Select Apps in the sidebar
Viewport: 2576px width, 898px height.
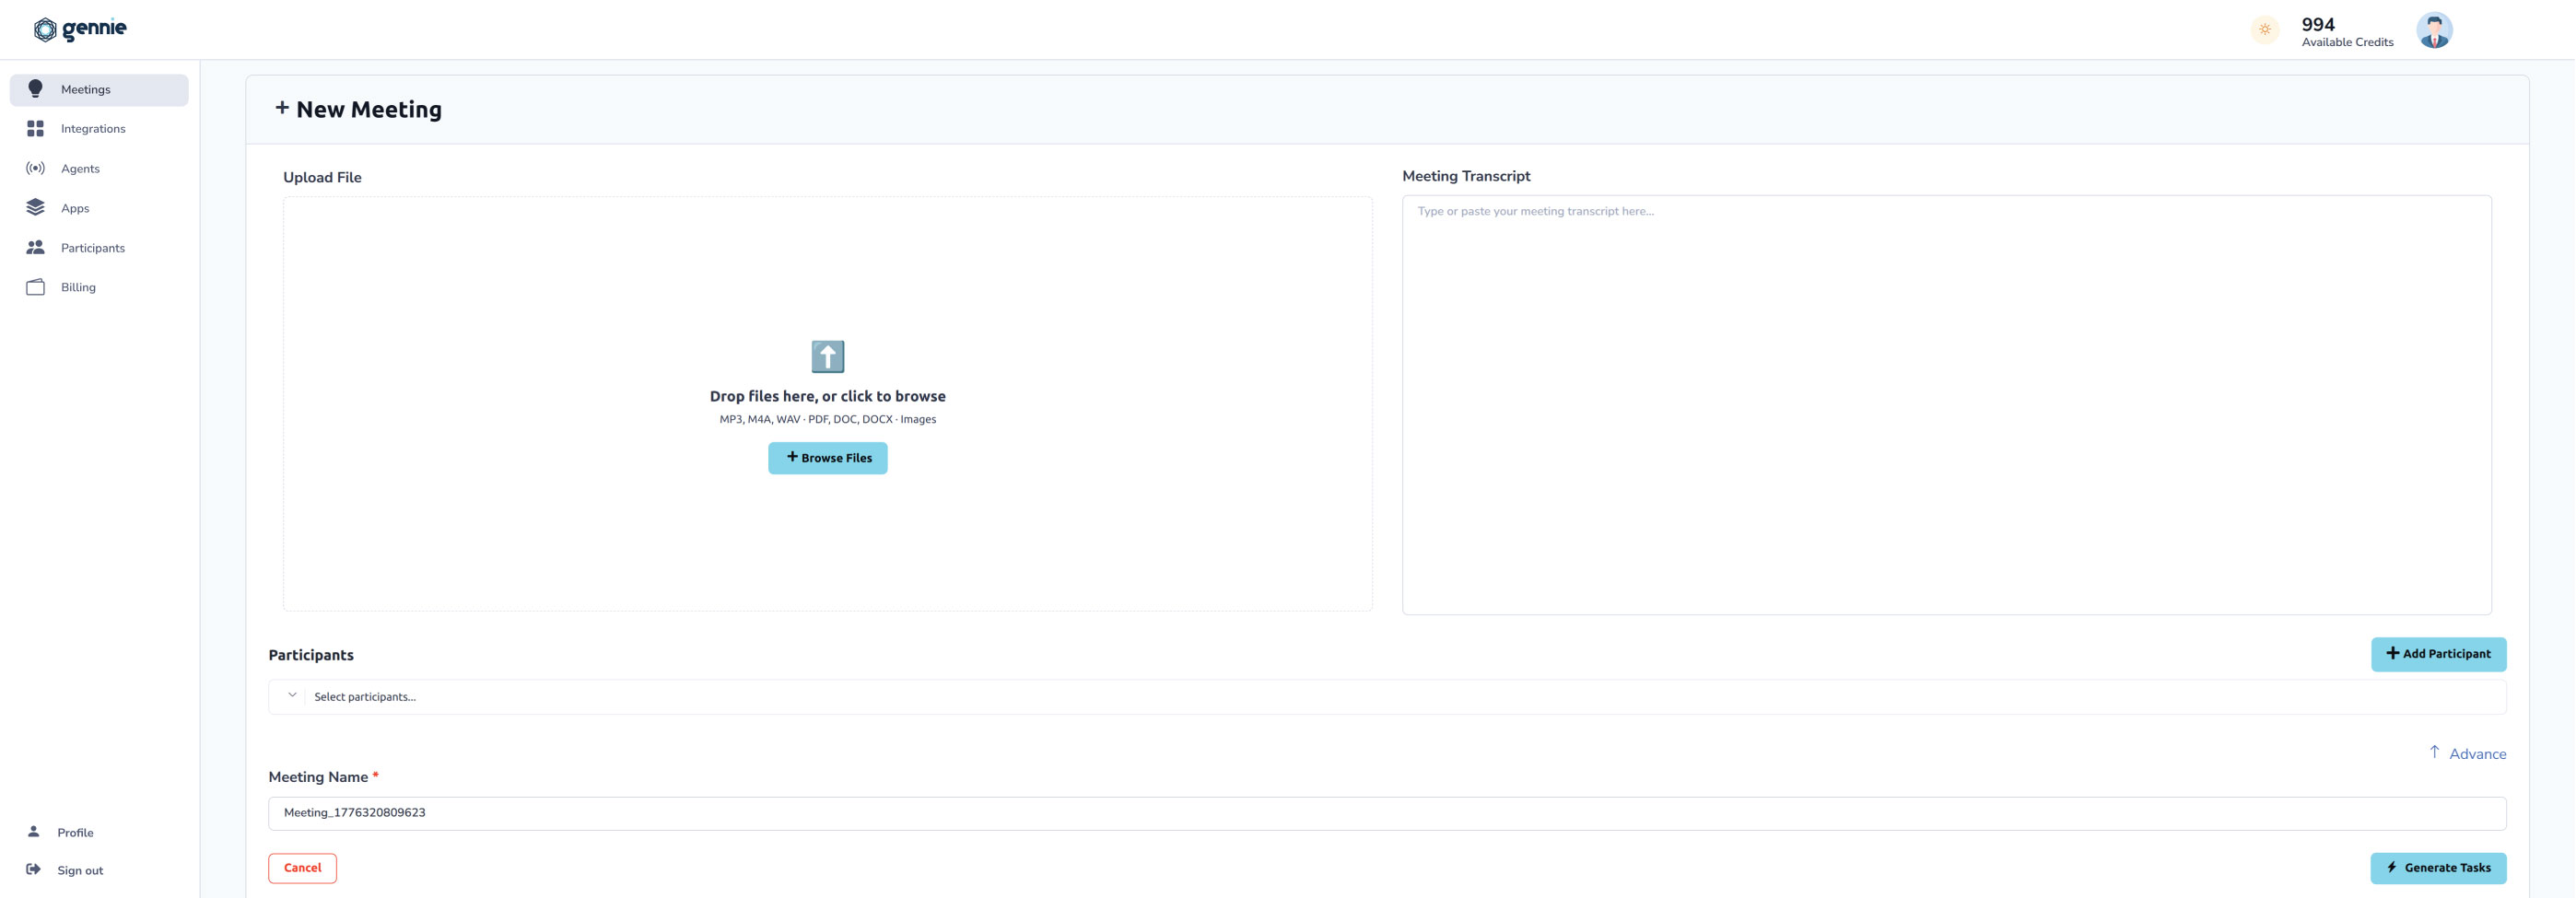(99, 208)
